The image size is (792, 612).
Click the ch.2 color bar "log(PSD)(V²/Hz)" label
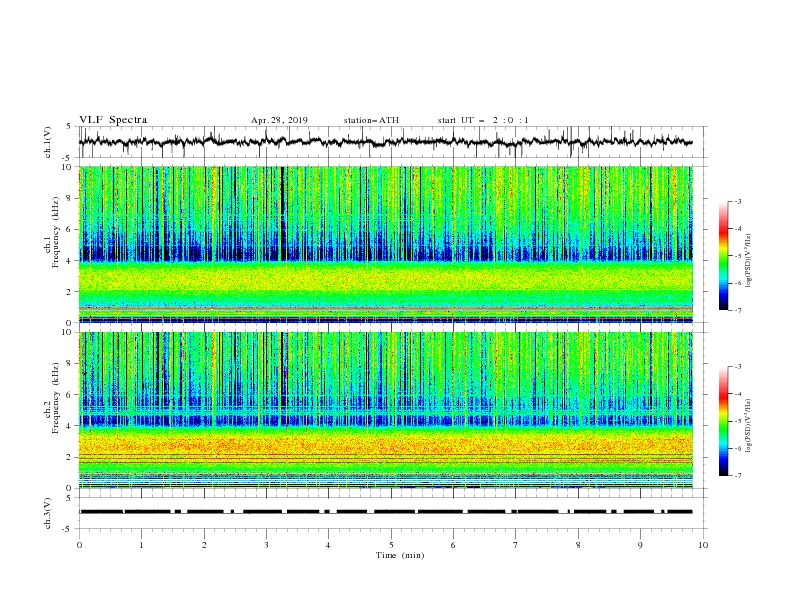click(749, 426)
